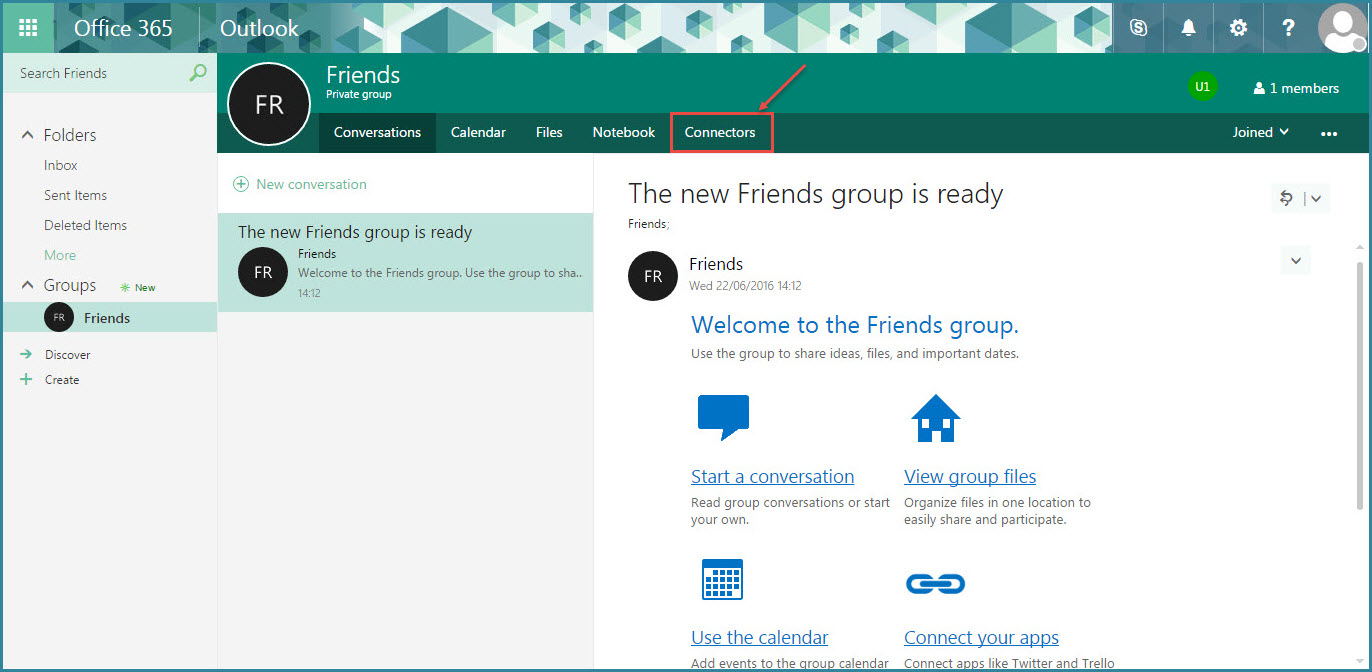Open the help question mark
The image size is (1372, 672).
pos(1289,28)
